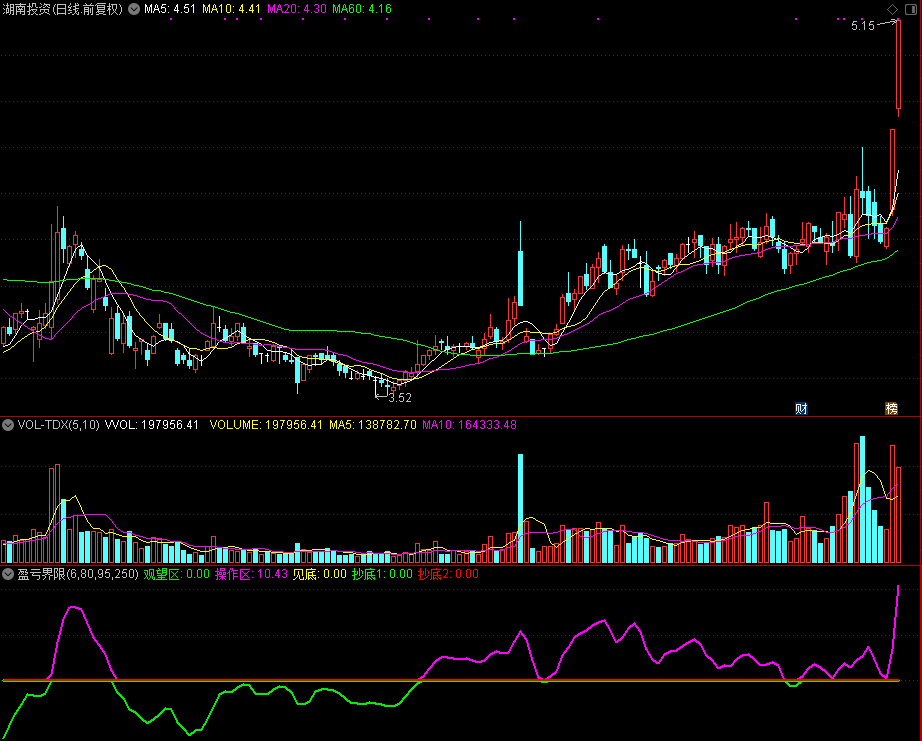The height and width of the screenshot is (741, 922).
Task: Click the diamond icon in top-right corner
Action: 909,9
